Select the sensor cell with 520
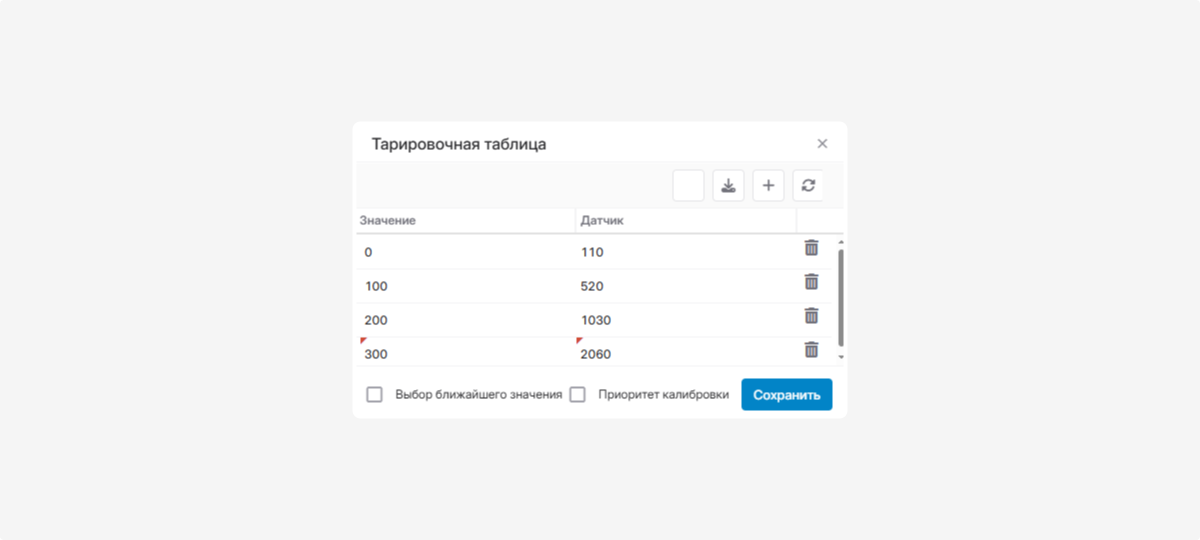The height and width of the screenshot is (540, 1200). [x=686, y=286]
